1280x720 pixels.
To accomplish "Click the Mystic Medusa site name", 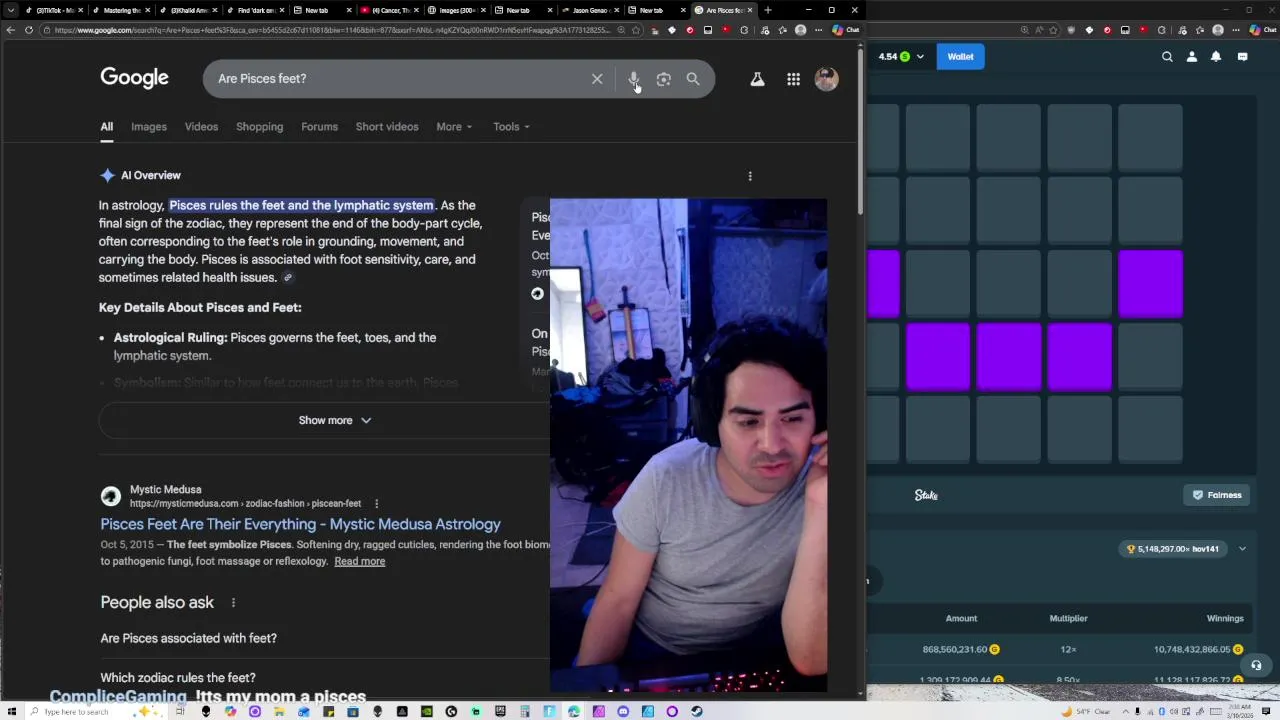I will pyautogui.click(x=165, y=490).
